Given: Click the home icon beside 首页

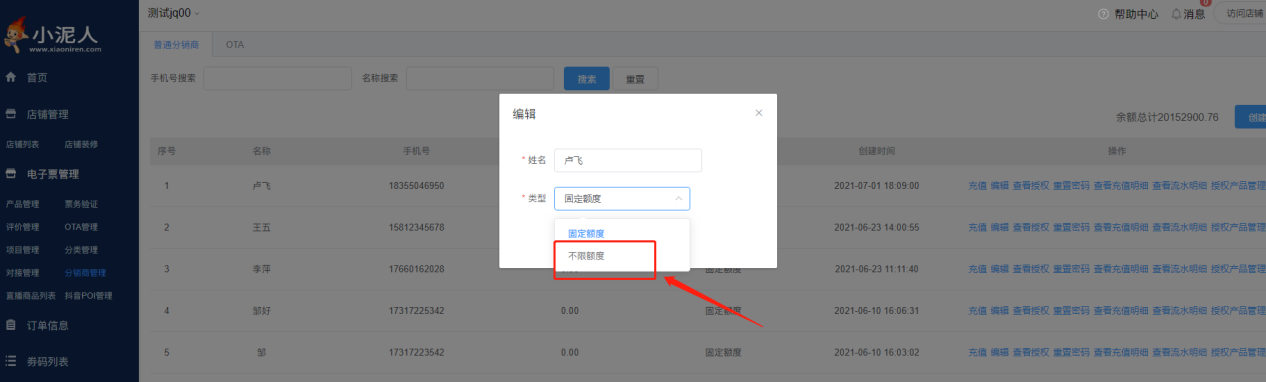Looking at the screenshot, I should [11, 77].
